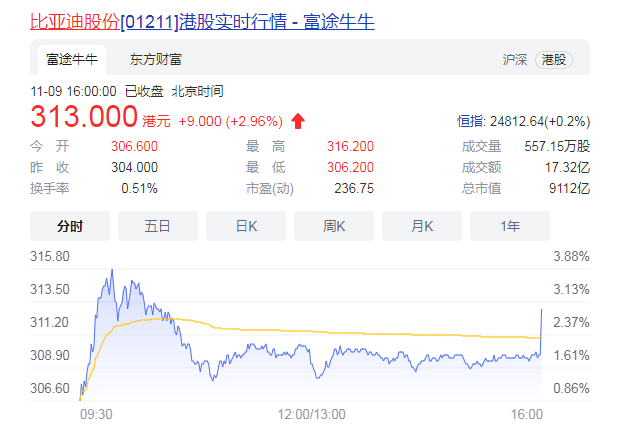The height and width of the screenshot is (428, 625).
Task: Click the 昨收 value 304.000
Action: (x=134, y=167)
